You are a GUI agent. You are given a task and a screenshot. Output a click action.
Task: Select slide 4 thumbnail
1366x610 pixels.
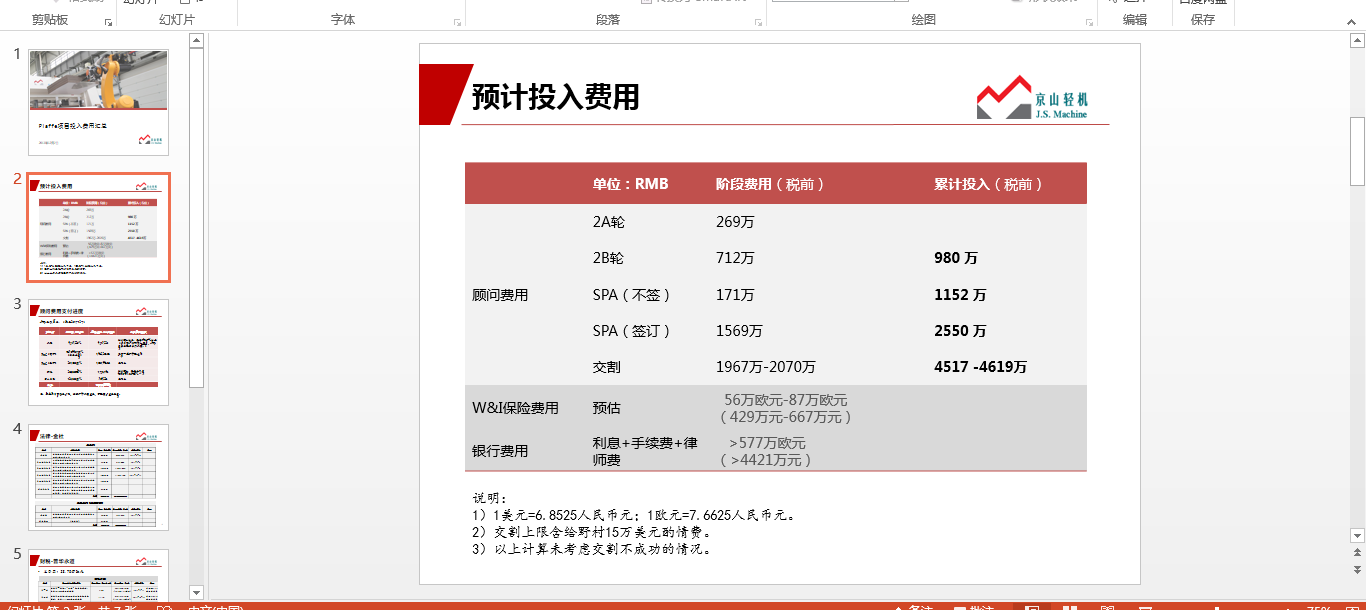pyautogui.click(x=99, y=477)
